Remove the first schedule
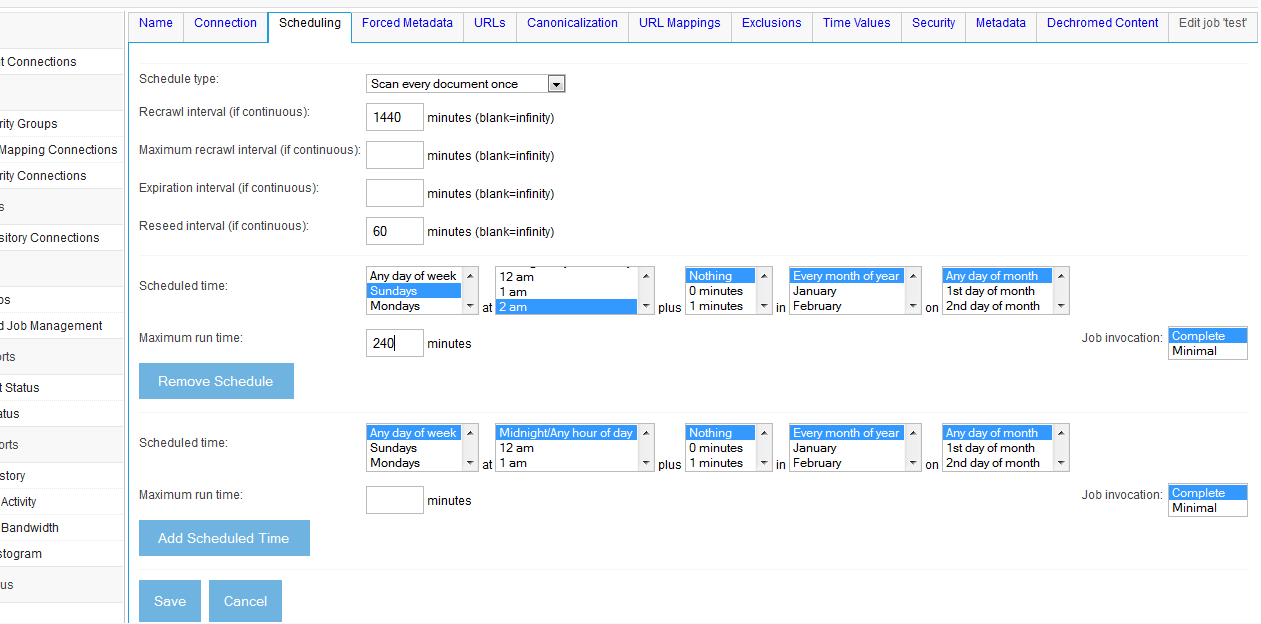1261x624 pixels. [x=216, y=381]
